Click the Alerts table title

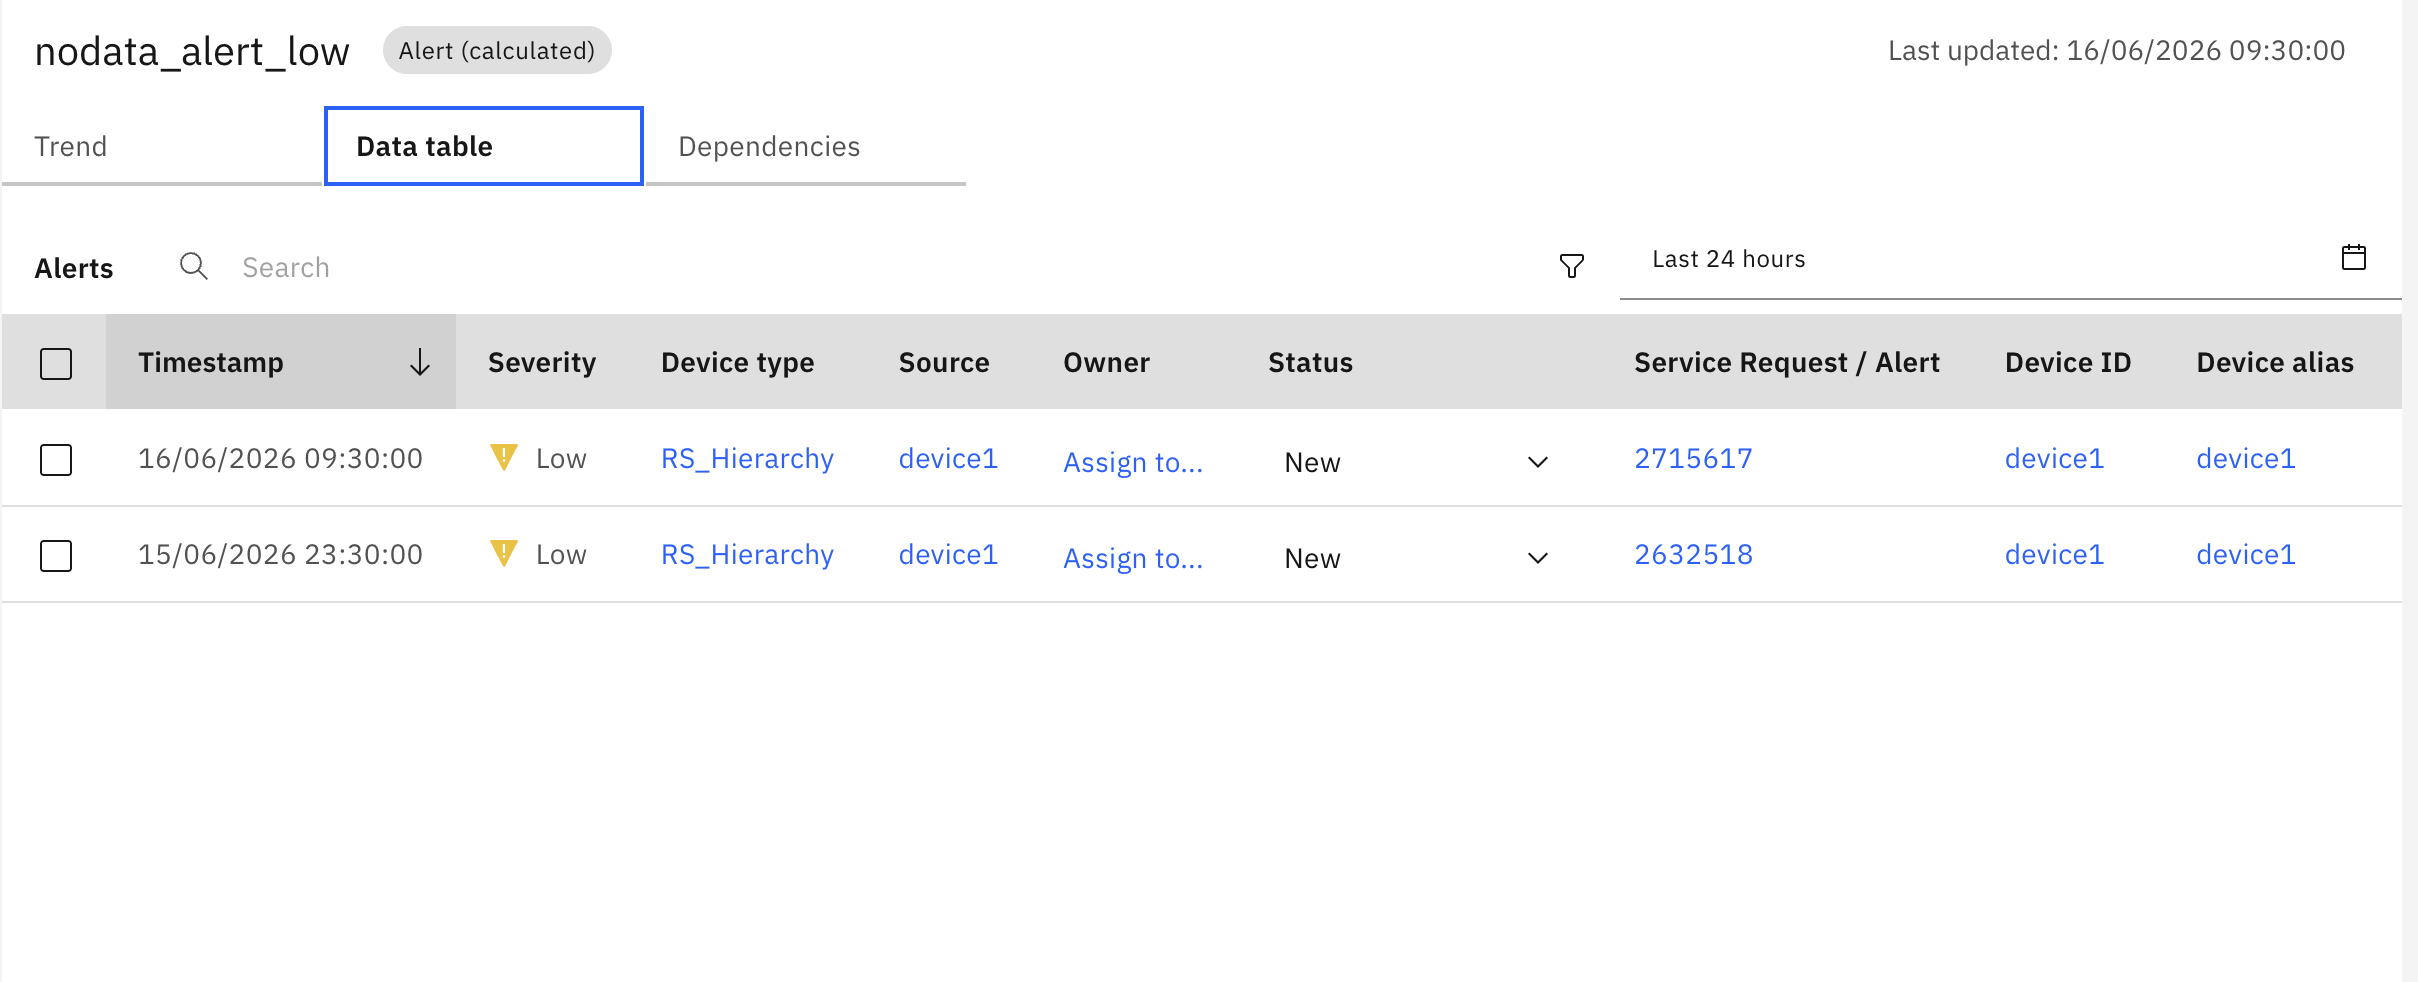(x=74, y=268)
